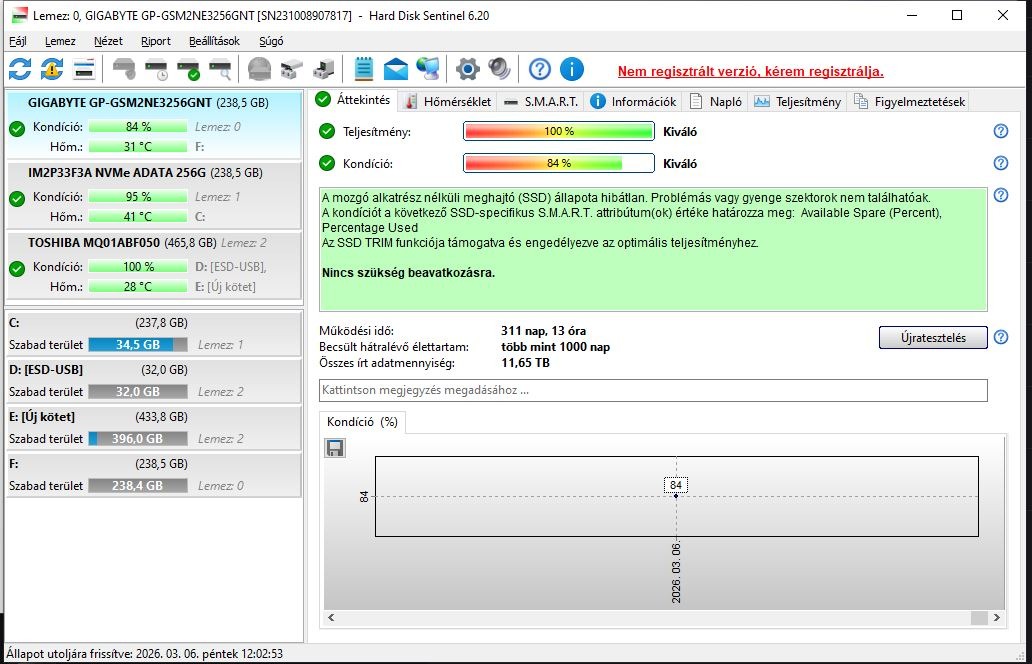1032x664 pixels.
Task: Click the help icon beside Kondíció bar
Action: pyautogui.click(x=1000, y=163)
